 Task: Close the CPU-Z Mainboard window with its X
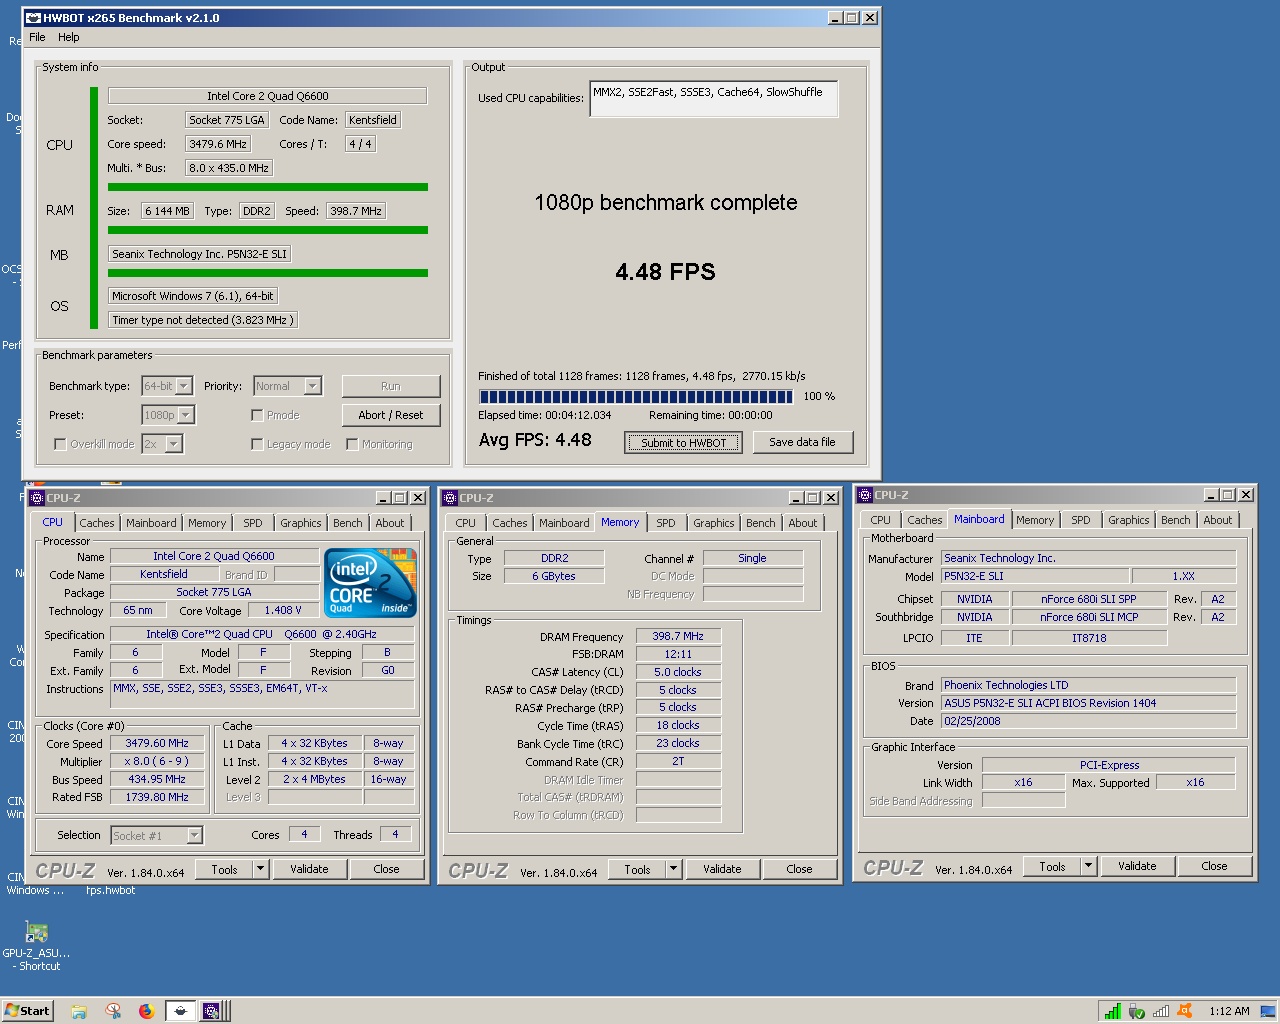point(1245,495)
